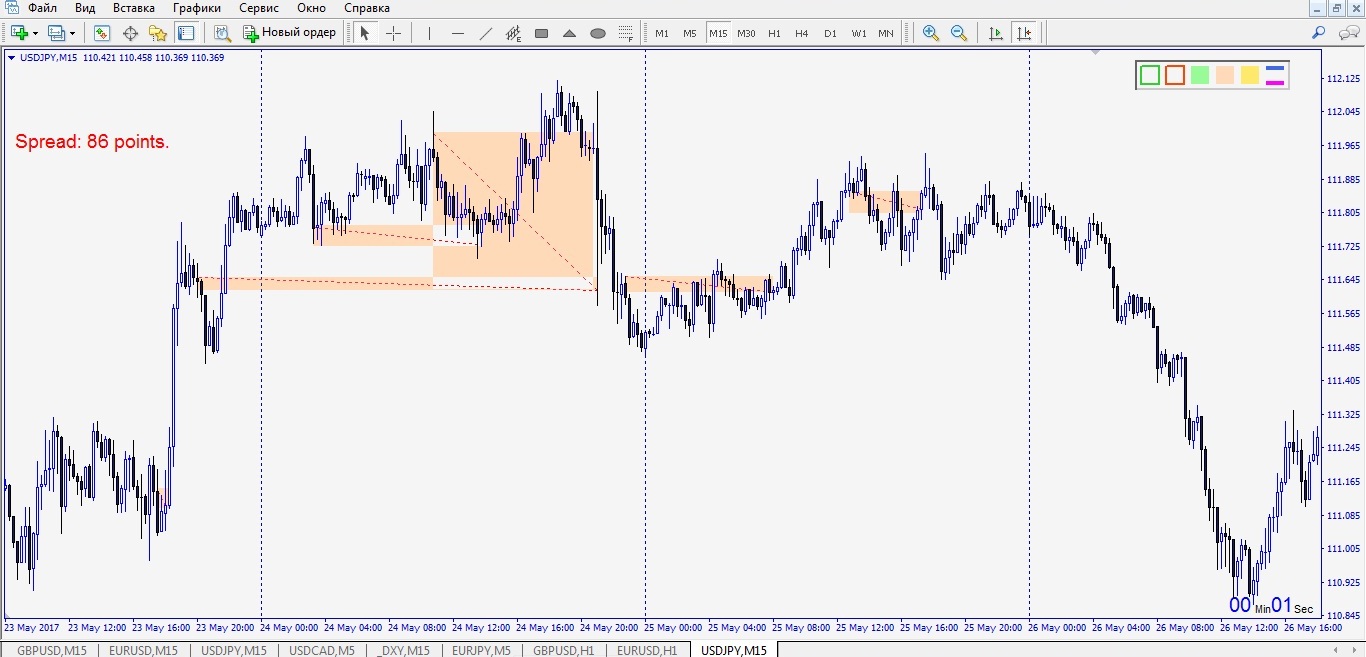Screen dimensions: 1366x657
Task: Select the trendline drawing tool
Action: (486, 33)
